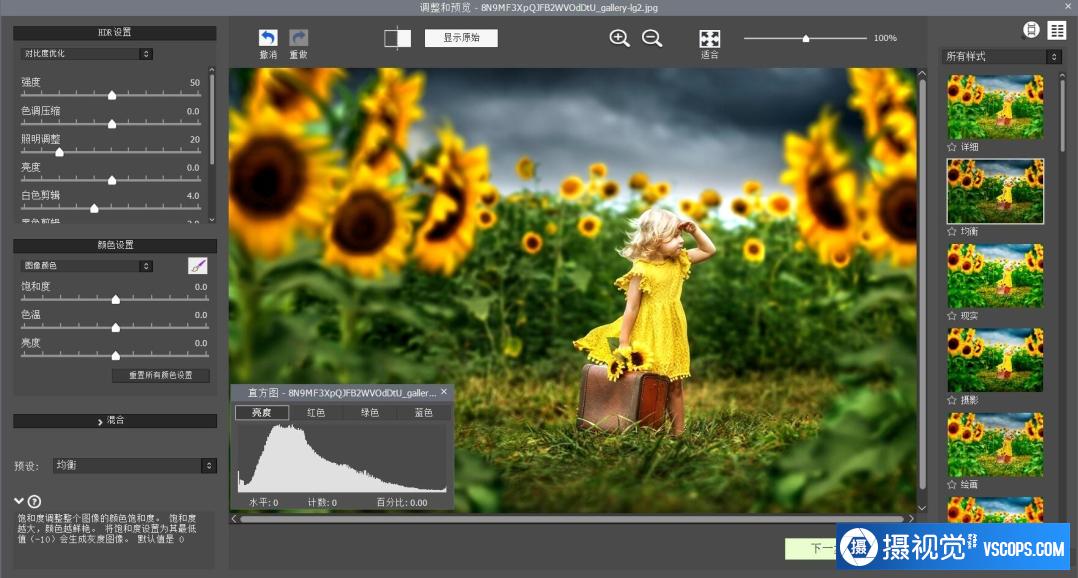Switch histogram to 蓝色 tab
1078x578 pixels.
pos(424,412)
